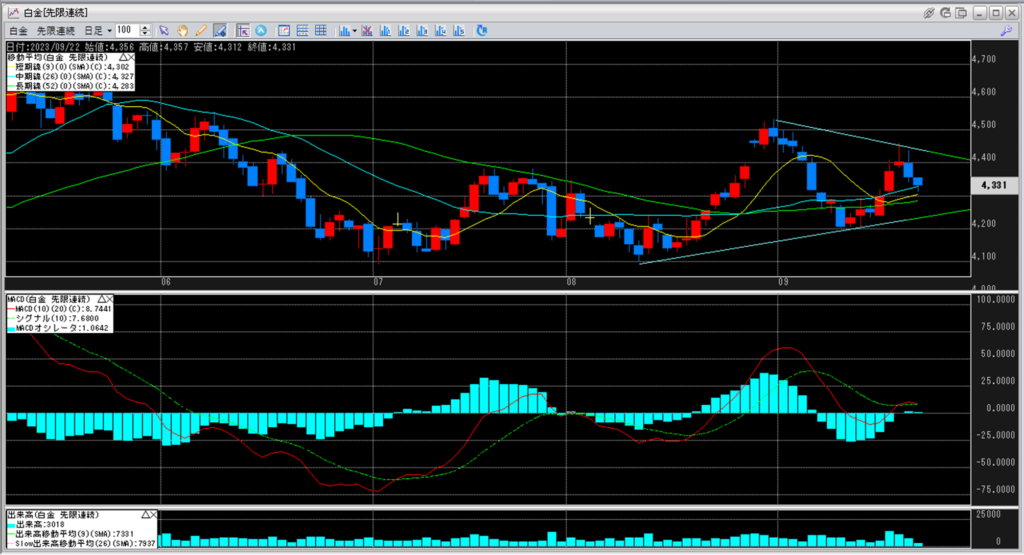Click the 先限連続 contract menu item
This screenshot has width=1024, height=555.
(x=55, y=31)
